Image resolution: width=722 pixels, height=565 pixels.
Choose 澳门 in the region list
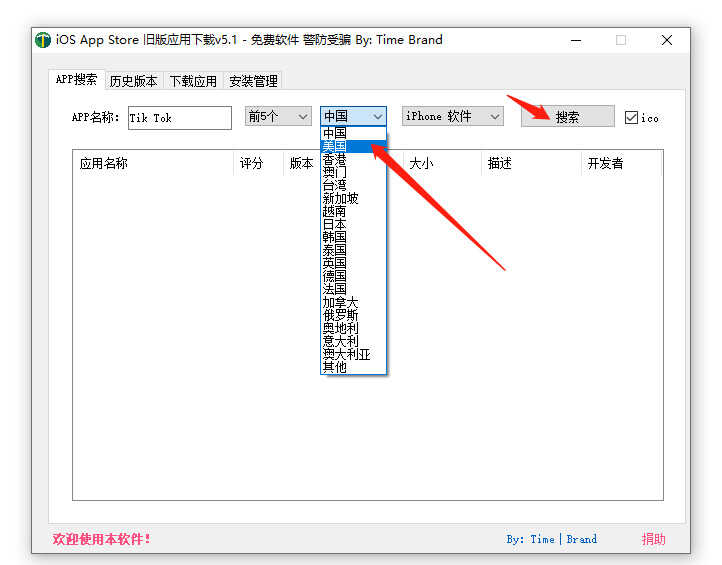(353, 172)
